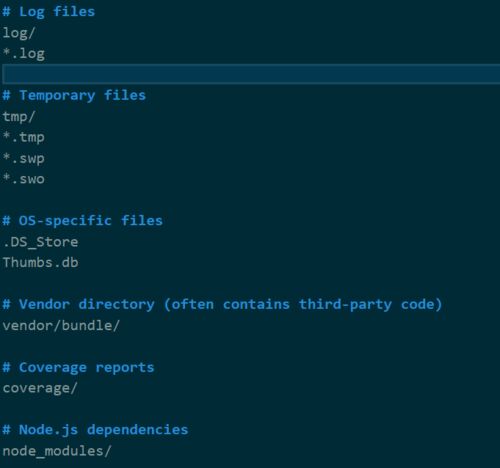This screenshot has height=468, width=500.
Task: Click the '*.swp' line
Action: (24, 158)
